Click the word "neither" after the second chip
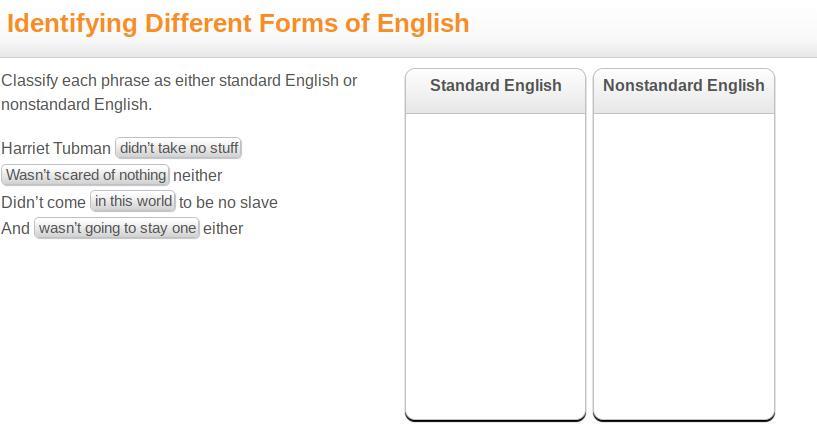The width and height of the screenshot is (817, 426). click(197, 176)
